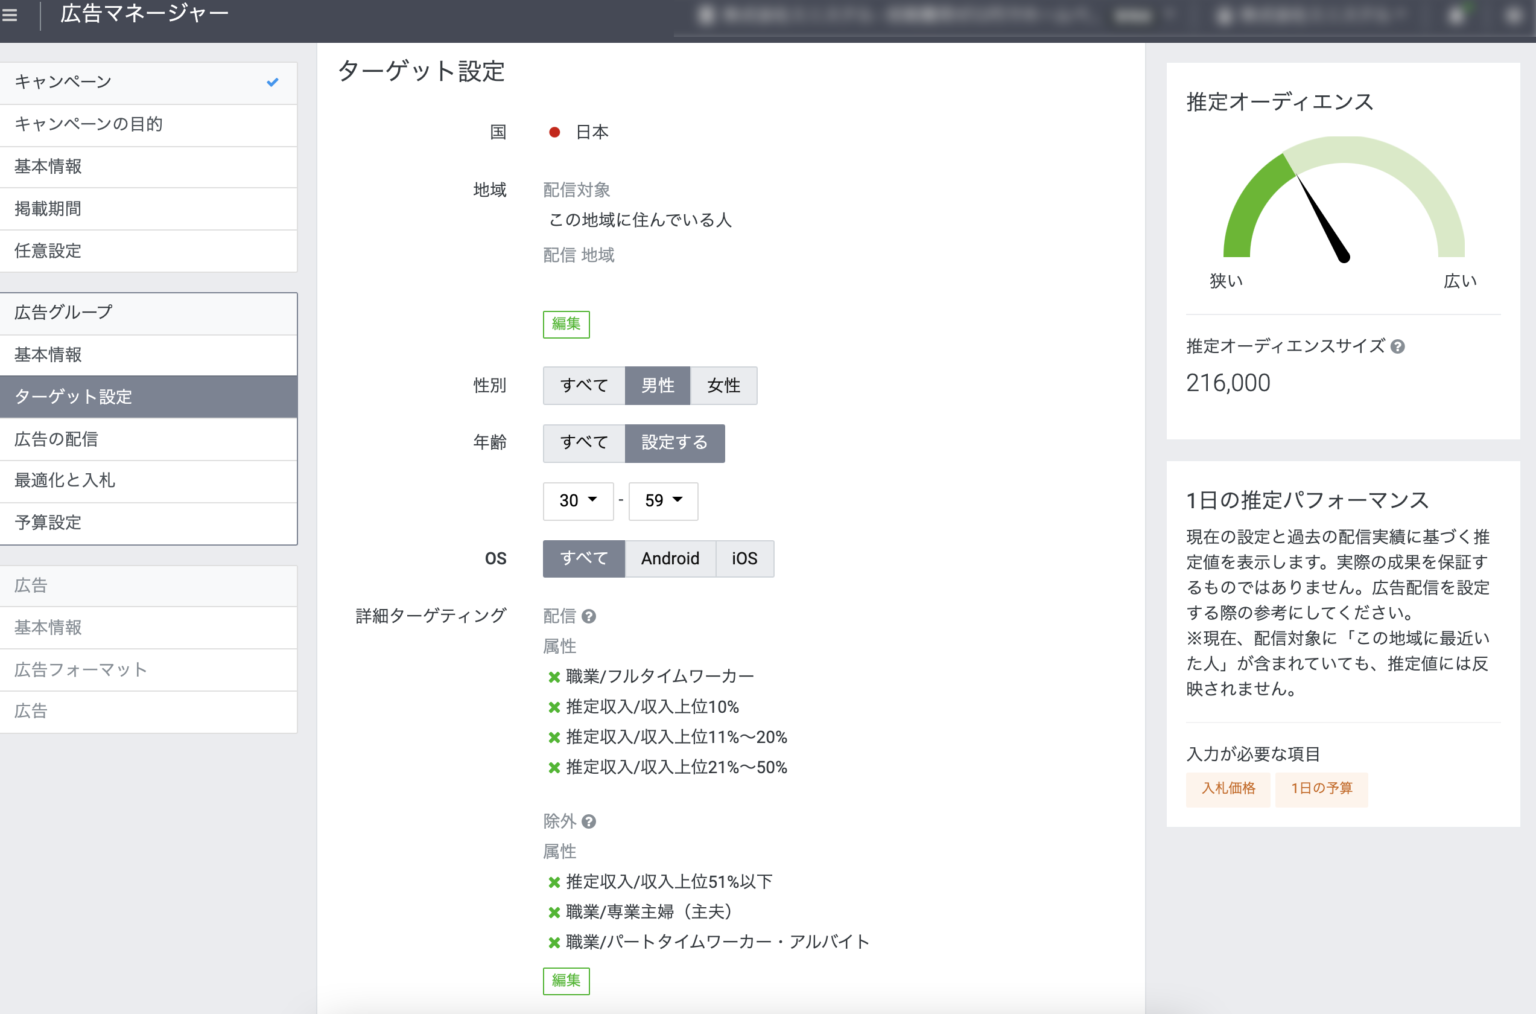Open maximum age dropdown showing 59
The width and height of the screenshot is (1536, 1014).
663,501
